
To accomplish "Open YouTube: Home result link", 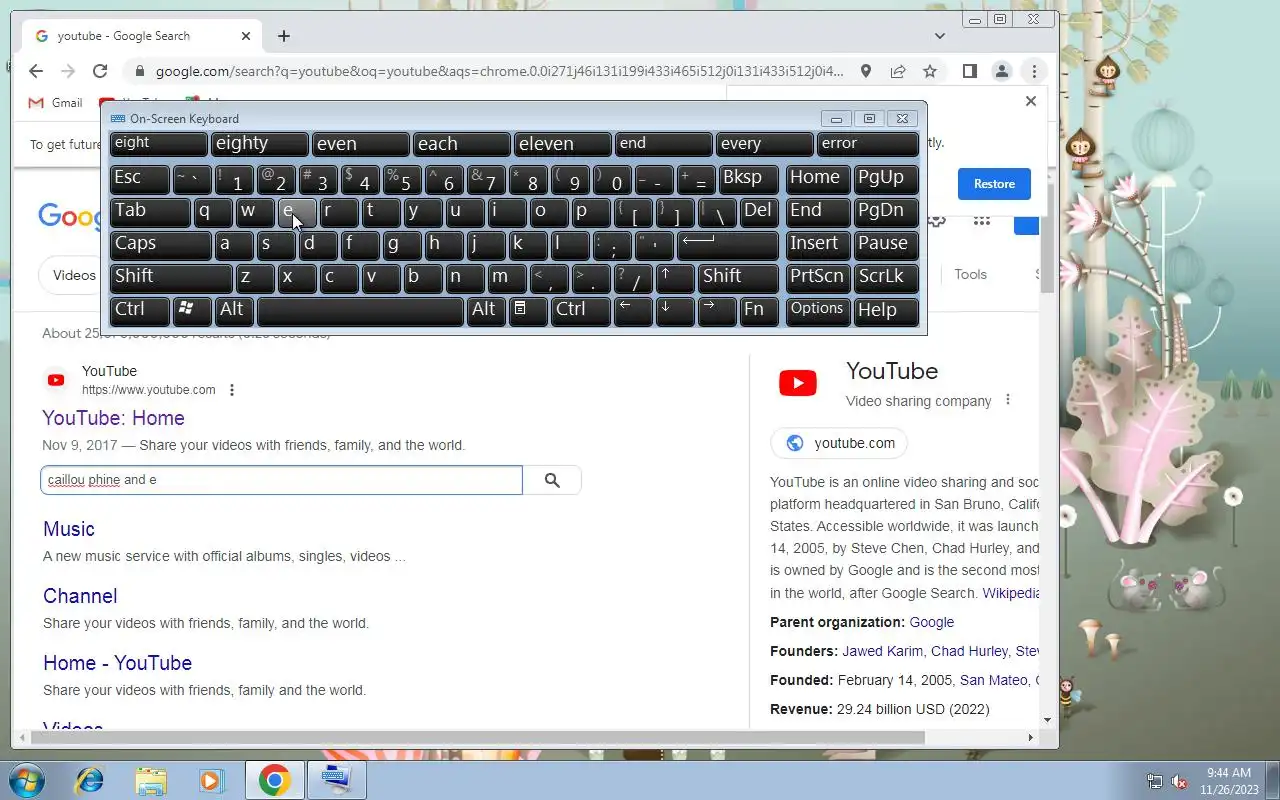I will [113, 418].
